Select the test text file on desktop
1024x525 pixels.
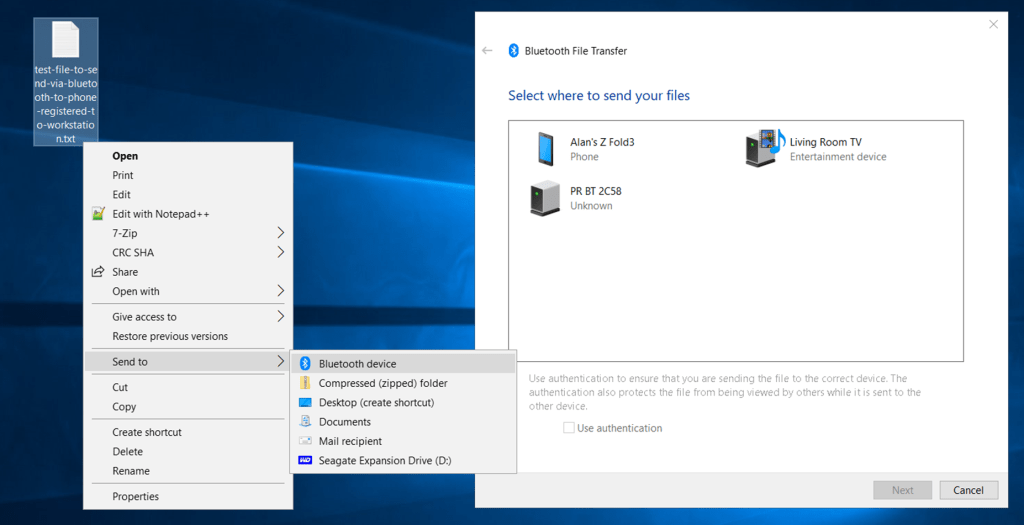click(x=65, y=42)
